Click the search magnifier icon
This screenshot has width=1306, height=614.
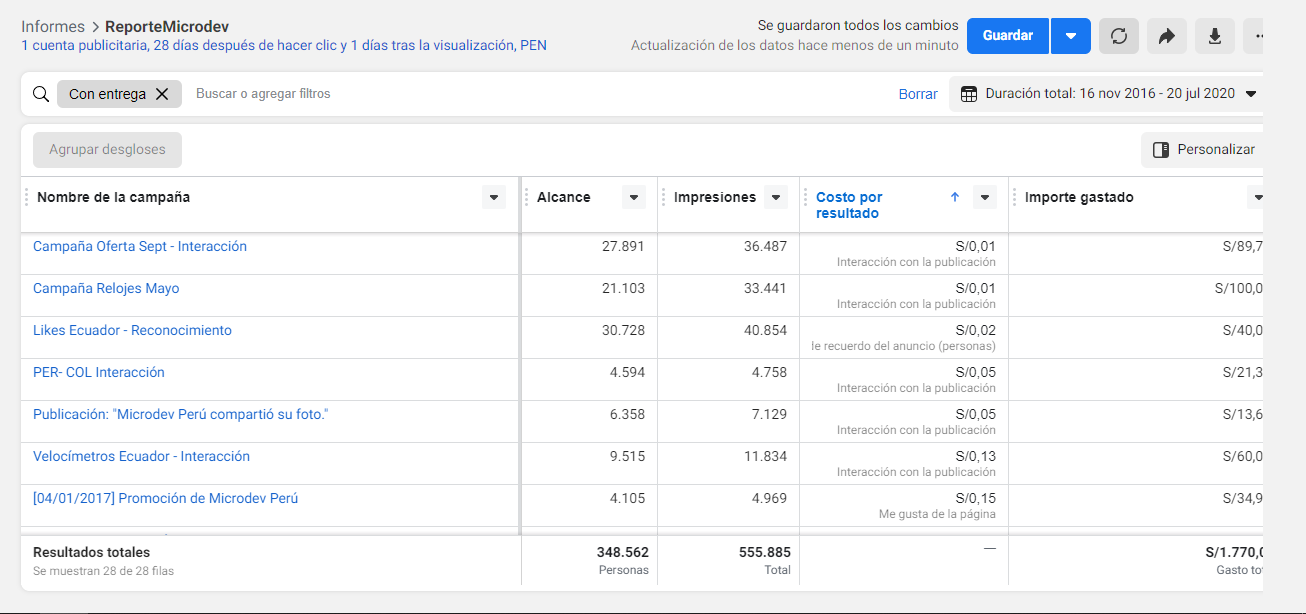[x=41, y=94]
